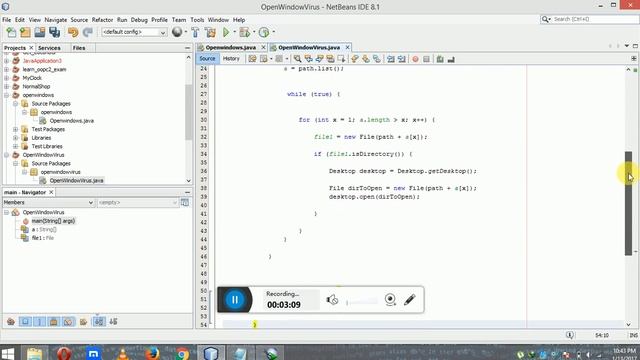Expand the MyClock project node
The height and width of the screenshot is (360, 640).
[7, 78]
